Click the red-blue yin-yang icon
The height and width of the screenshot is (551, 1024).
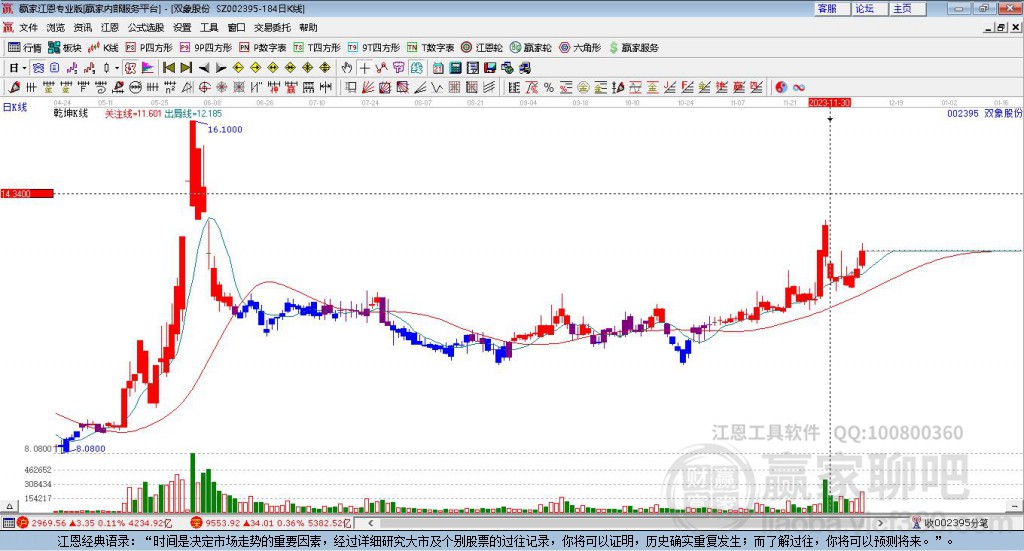781,87
